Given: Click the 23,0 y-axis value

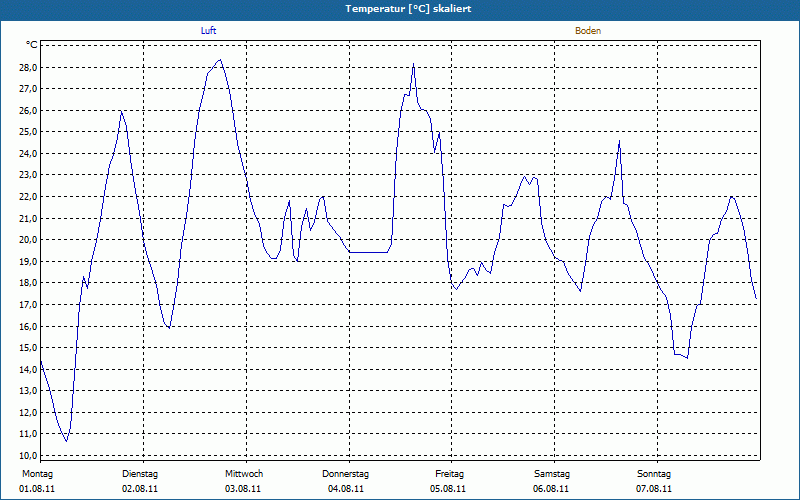Looking at the screenshot, I should pyautogui.click(x=28, y=175).
